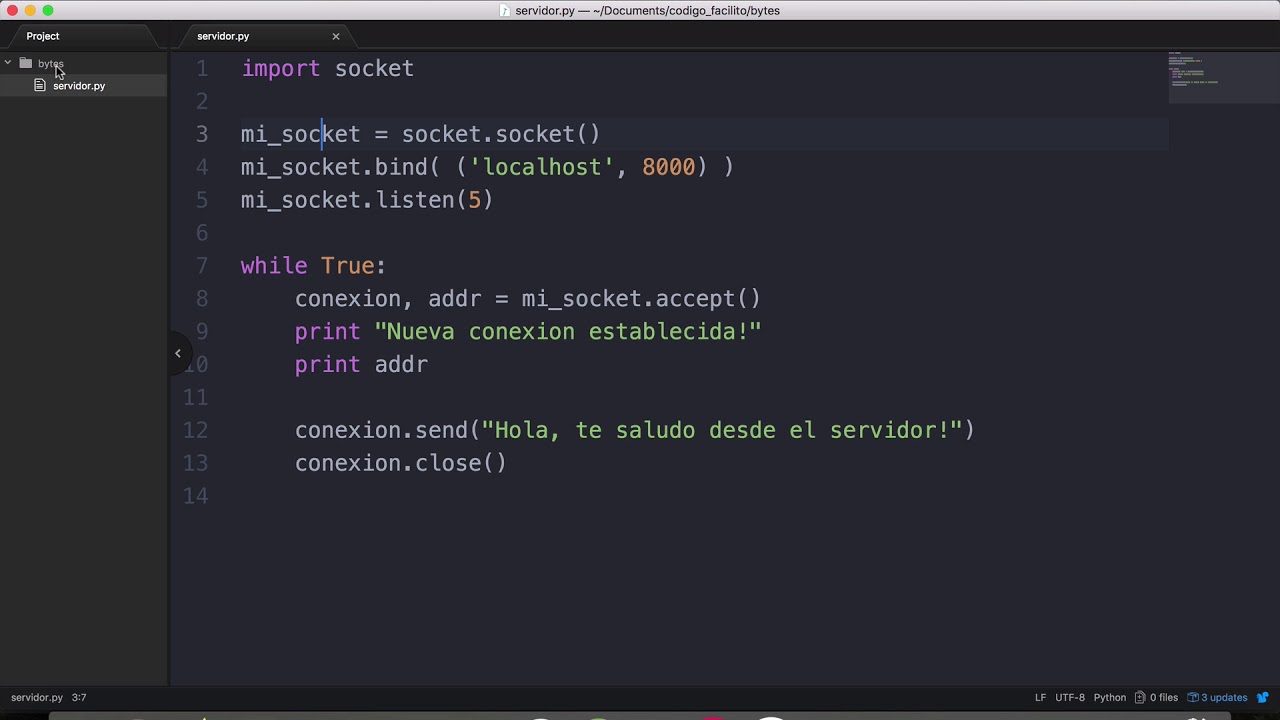Image resolution: width=1280 pixels, height=720 pixels.
Task: Click line number 12 in the gutter
Action: pyautogui.click(x=196, y=430)
